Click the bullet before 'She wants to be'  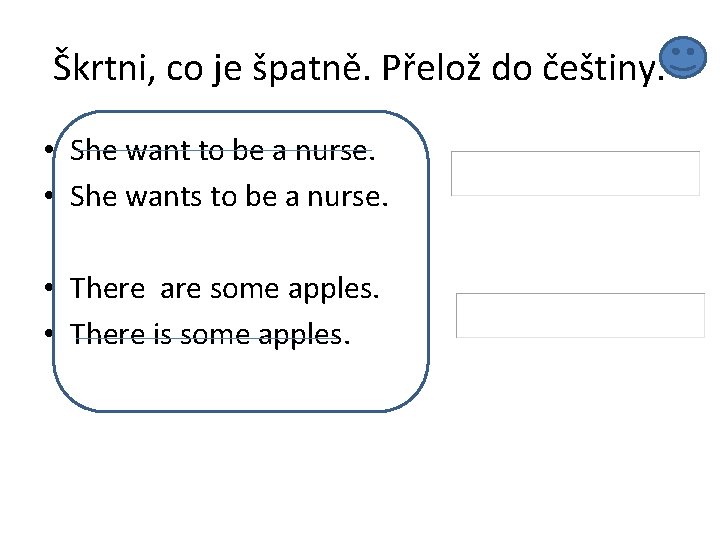pos(48,197)
